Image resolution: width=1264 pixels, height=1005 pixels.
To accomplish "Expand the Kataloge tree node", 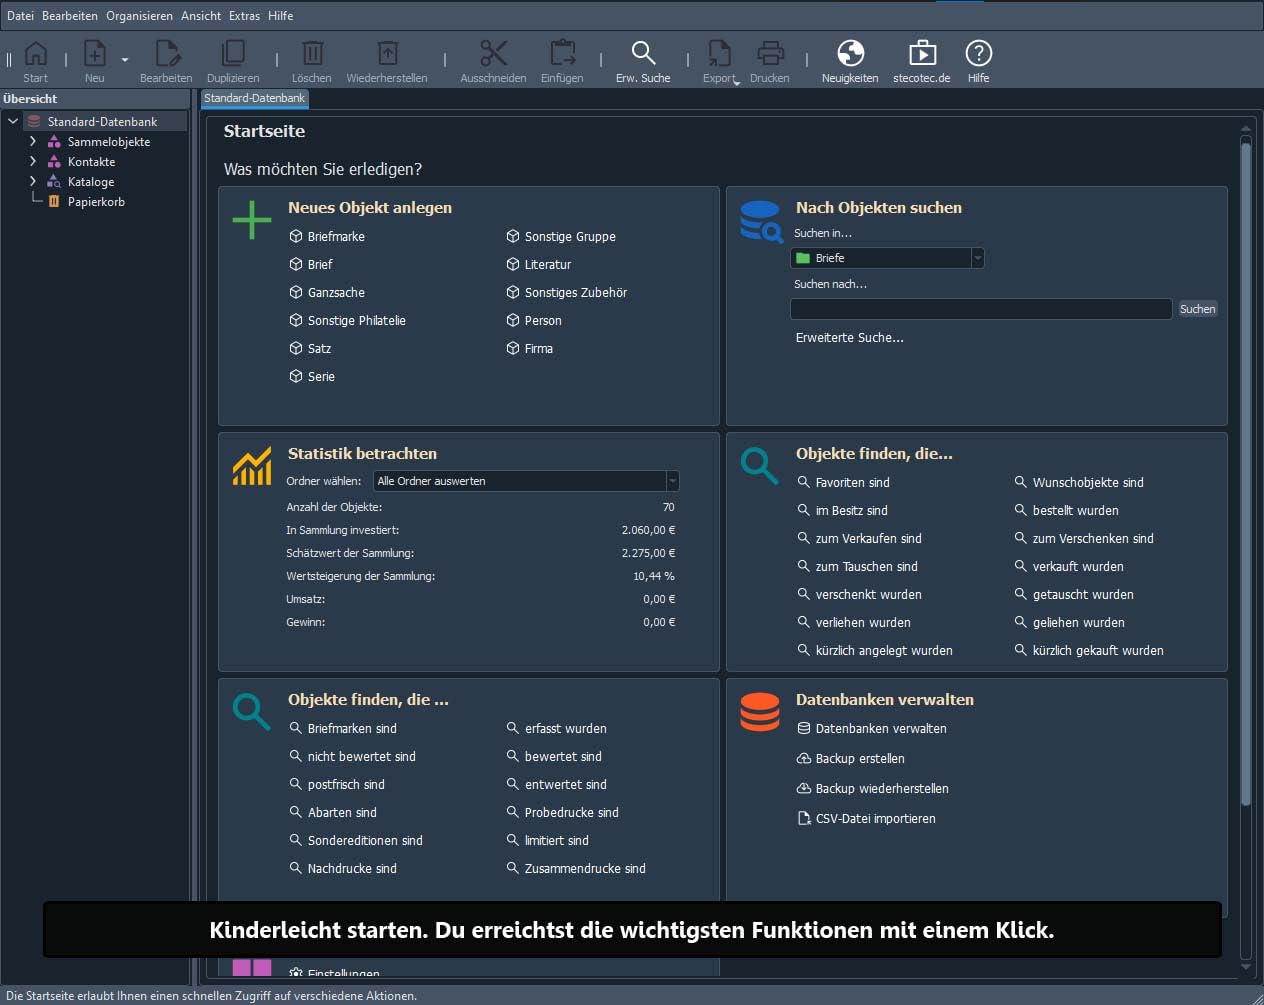I will (x=33, y=181).
